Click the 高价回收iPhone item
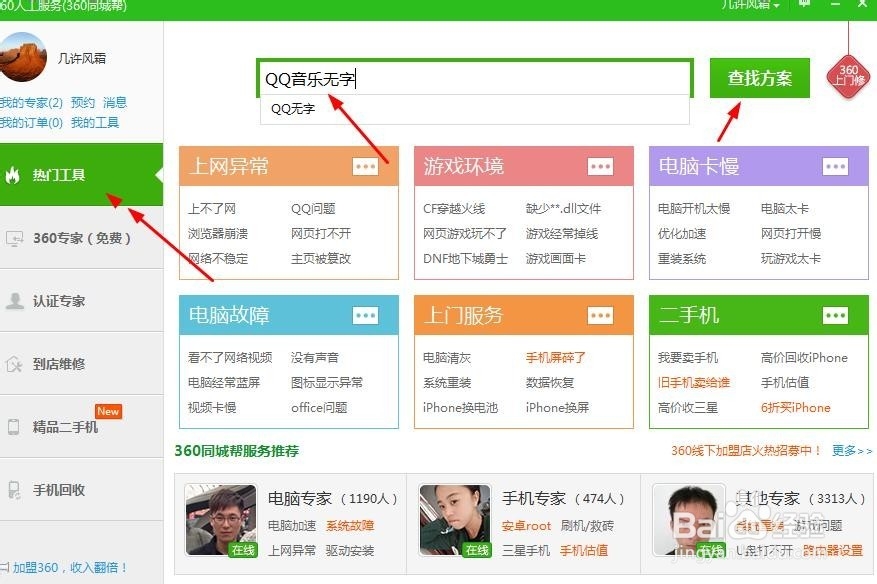 click(804, 357)
